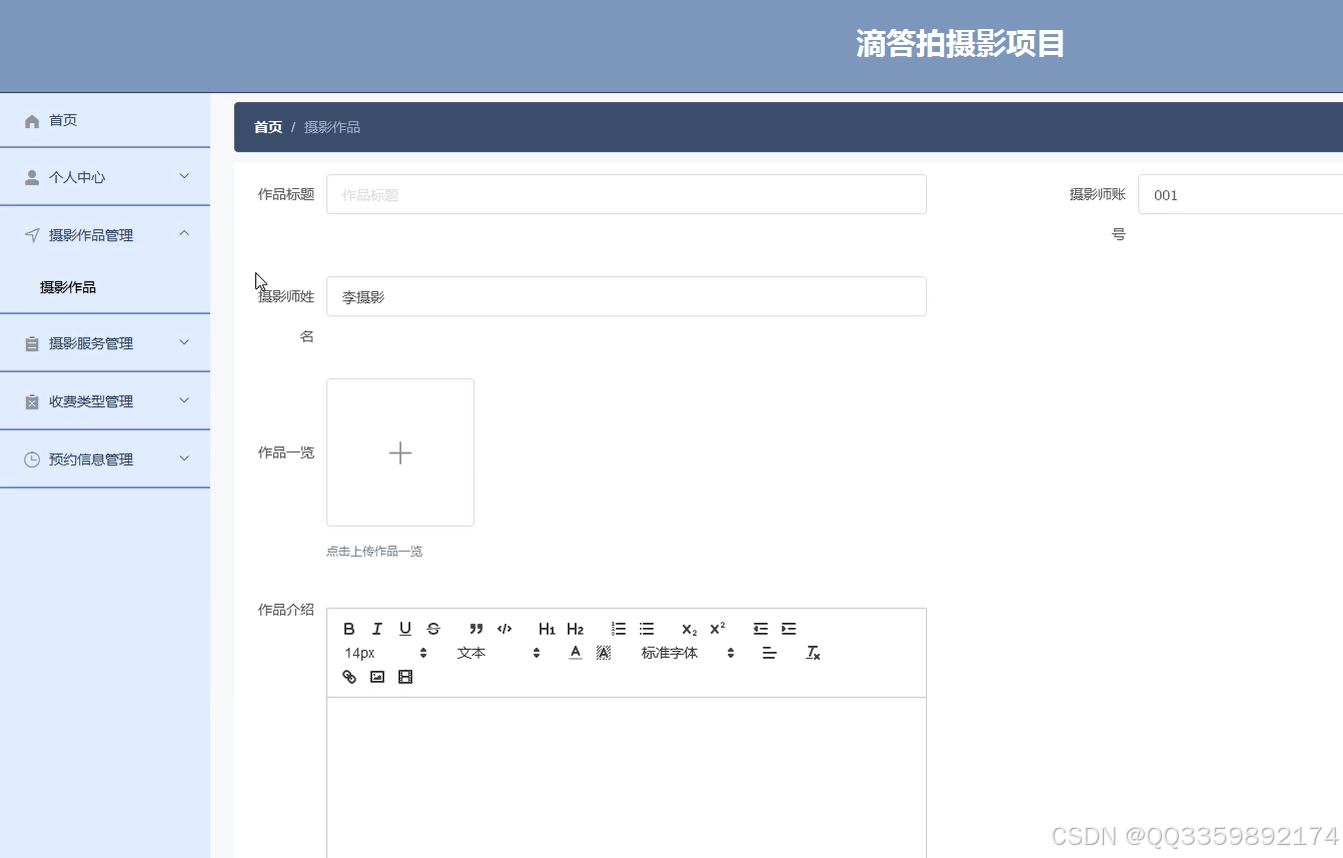Open the 文本 heading style dropdown

[x=498, y=653]
